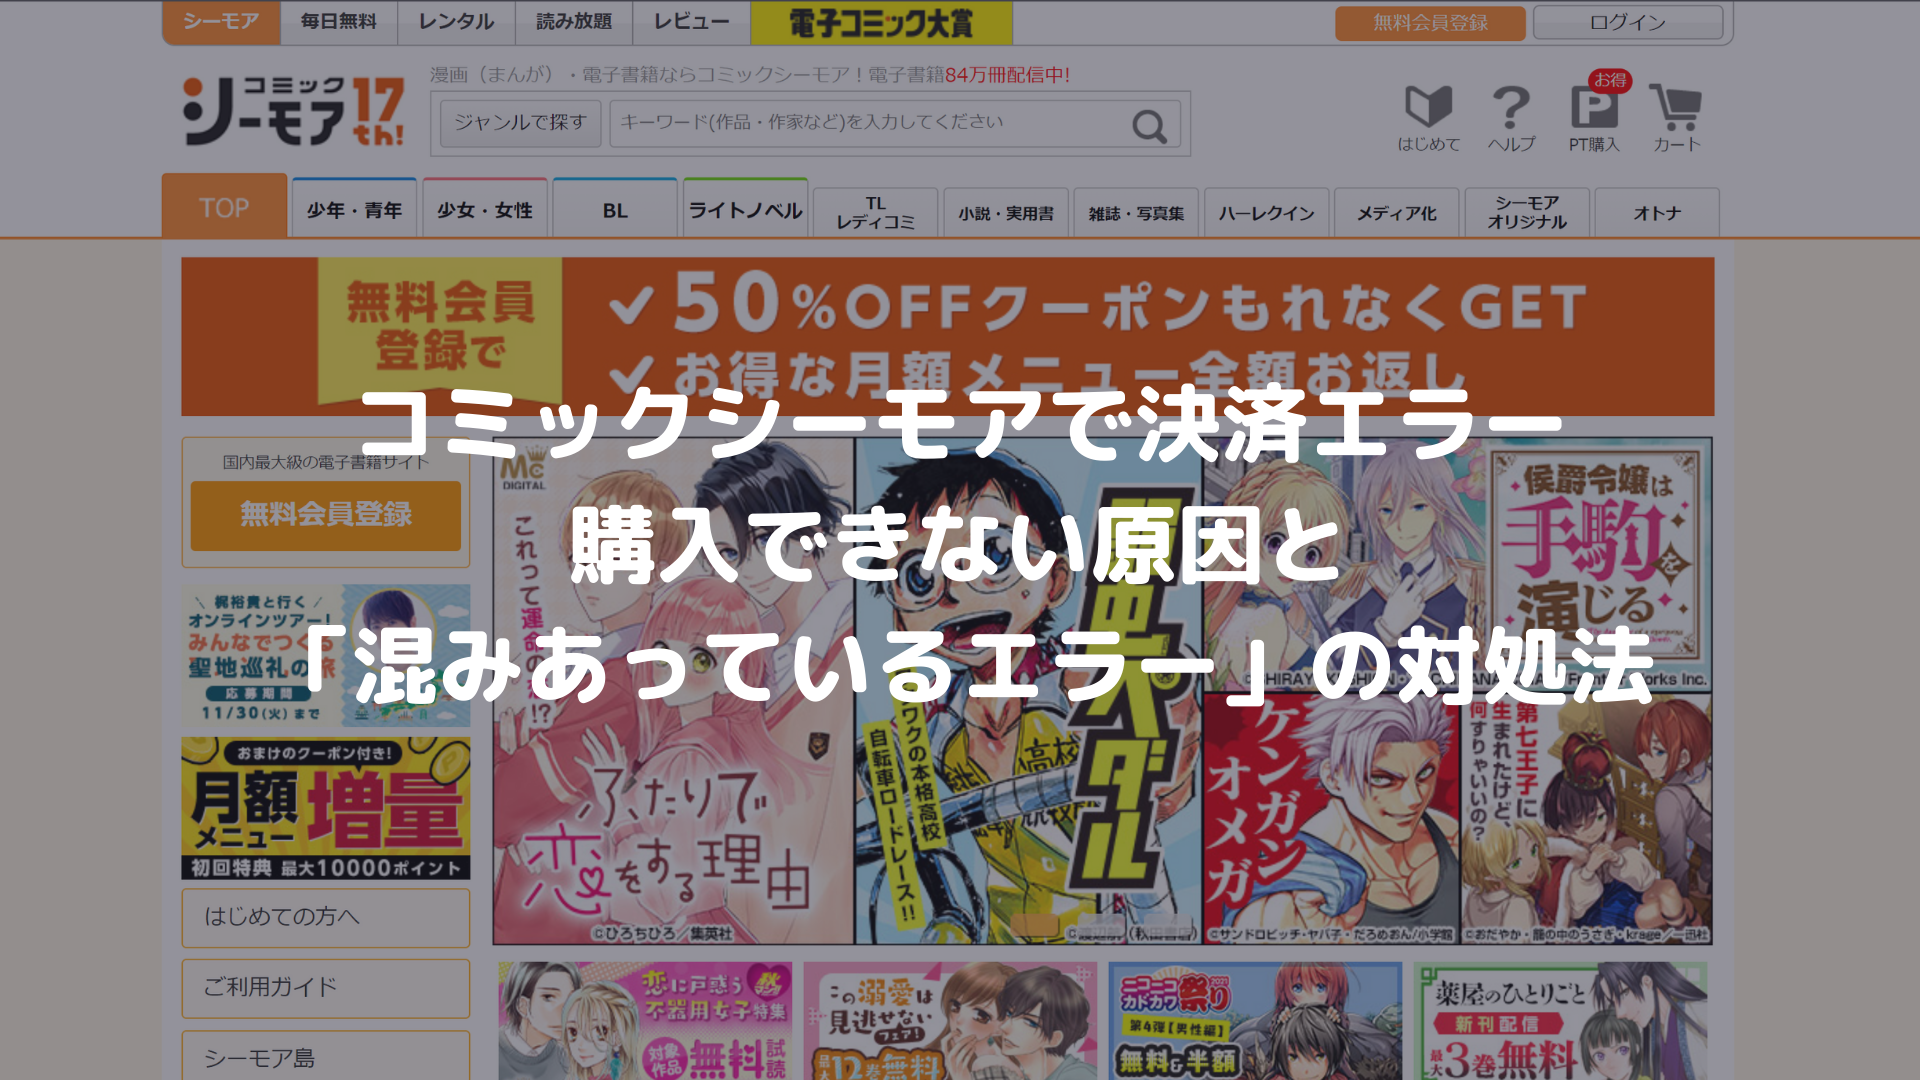Open the 弱虫ペダル manga cover
This screenshot has height=1080, width=1920.
tap(1028, 692)
